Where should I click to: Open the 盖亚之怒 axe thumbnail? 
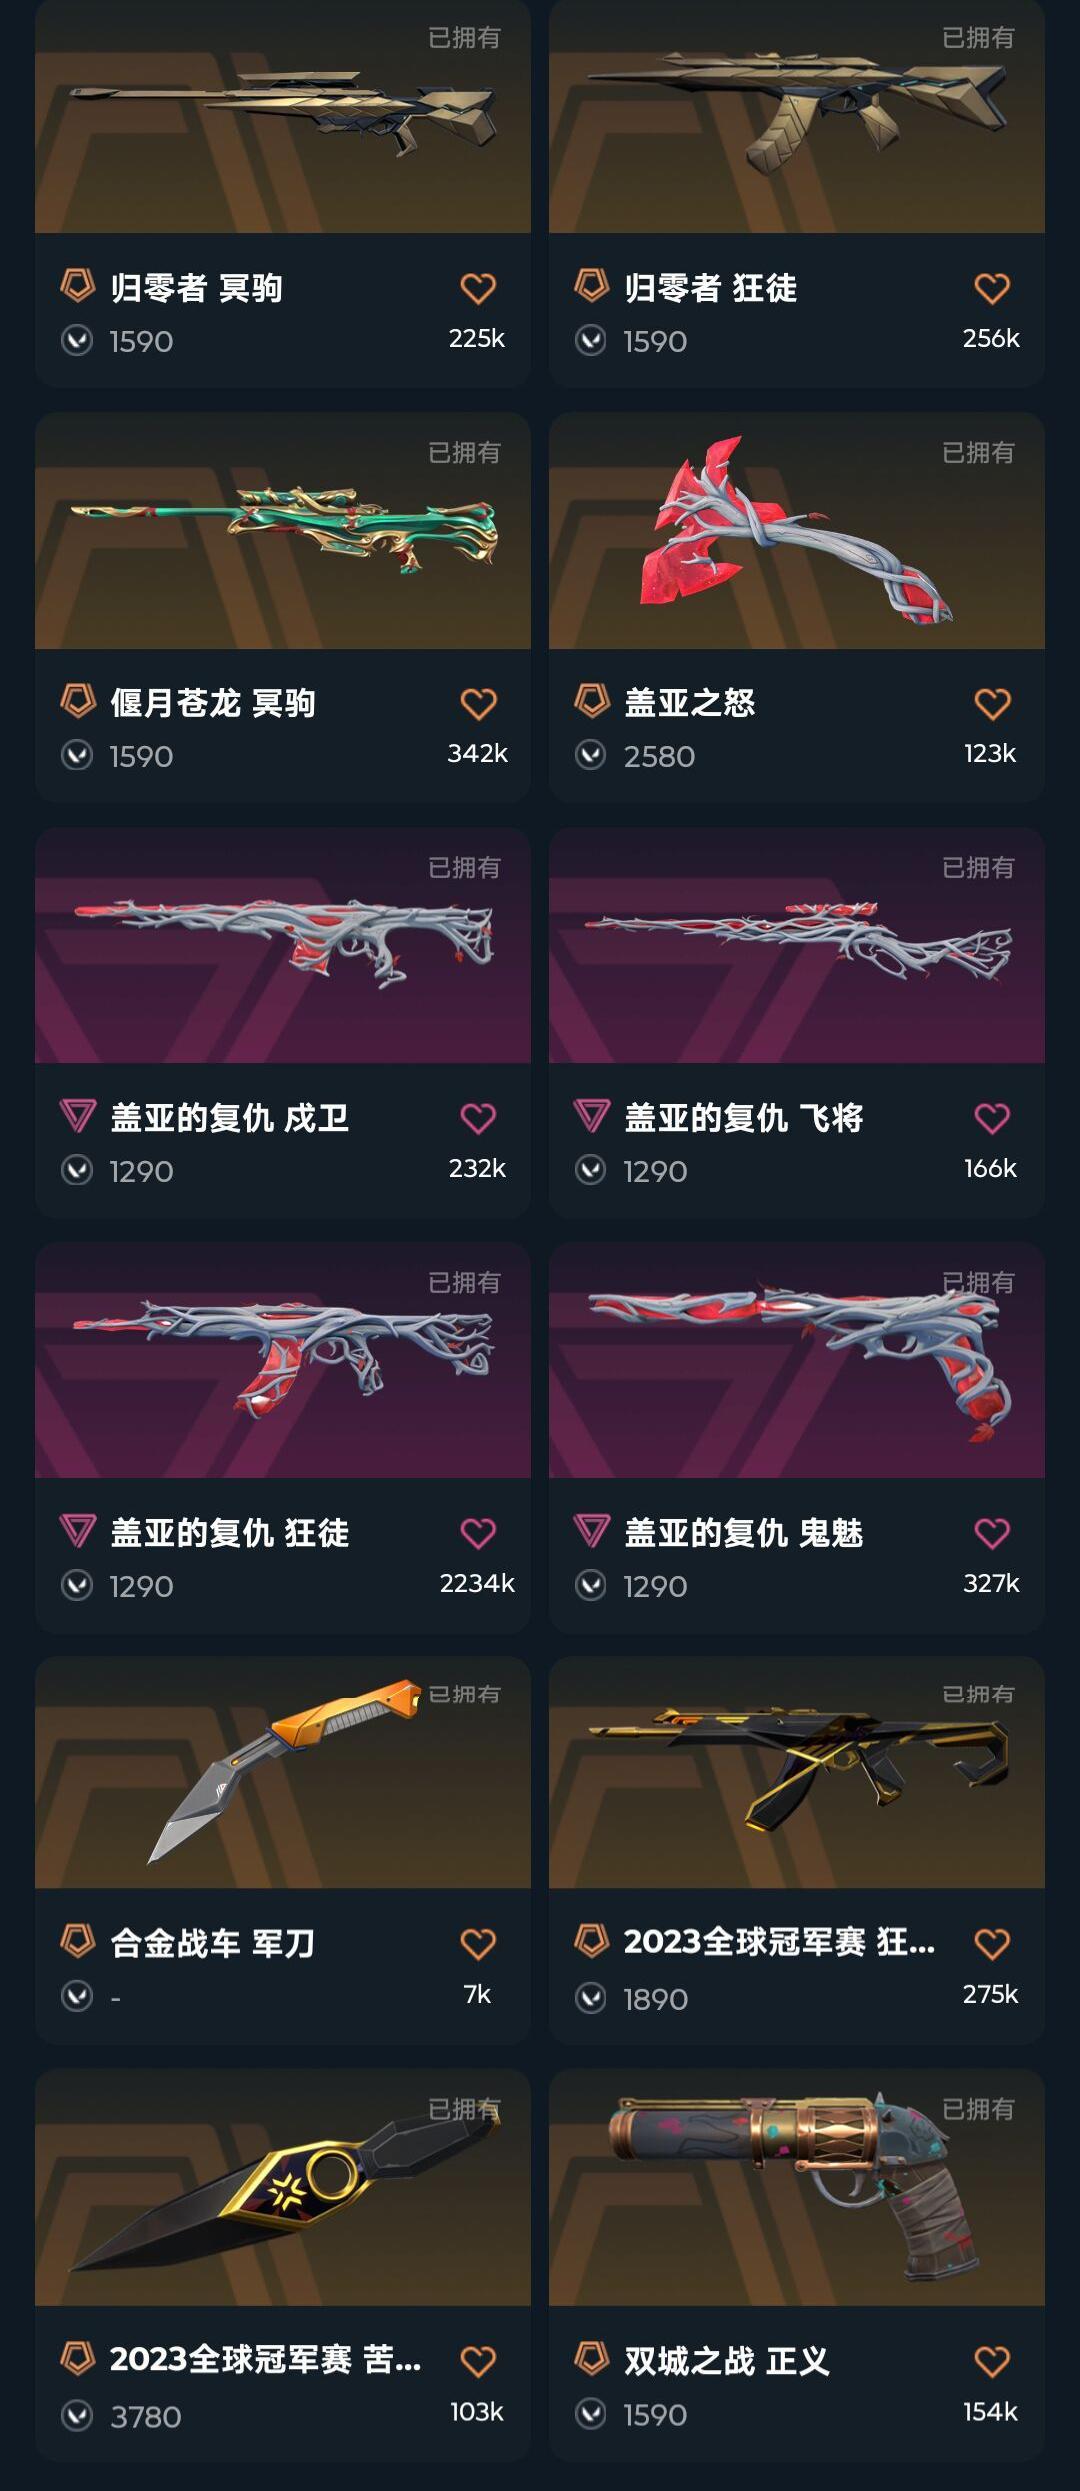tap(797, 531)
